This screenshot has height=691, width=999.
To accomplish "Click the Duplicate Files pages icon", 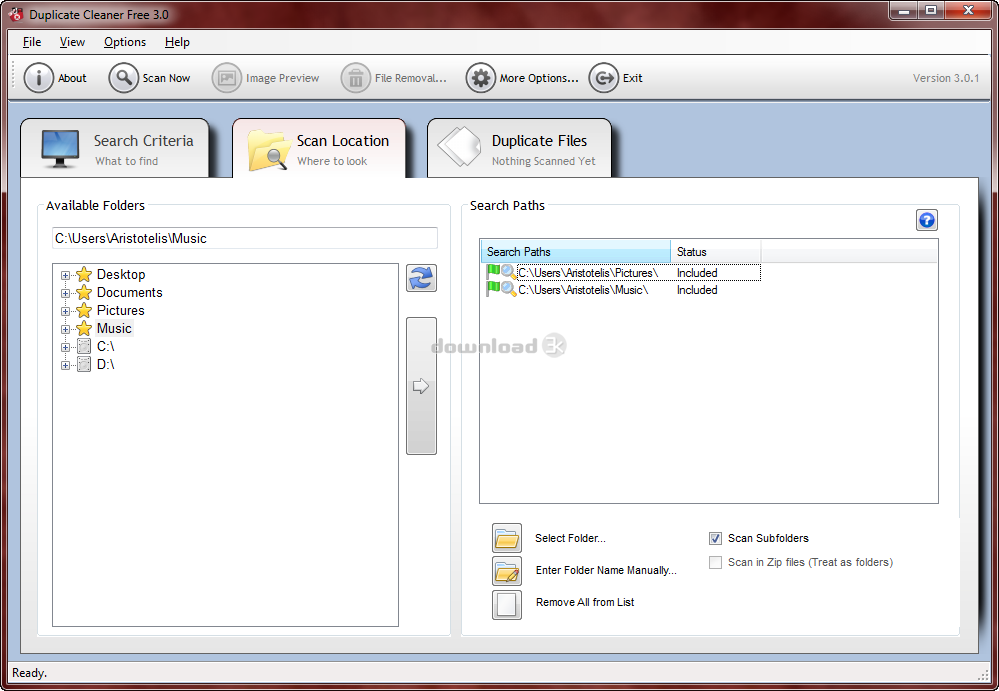I will point(459,146).
